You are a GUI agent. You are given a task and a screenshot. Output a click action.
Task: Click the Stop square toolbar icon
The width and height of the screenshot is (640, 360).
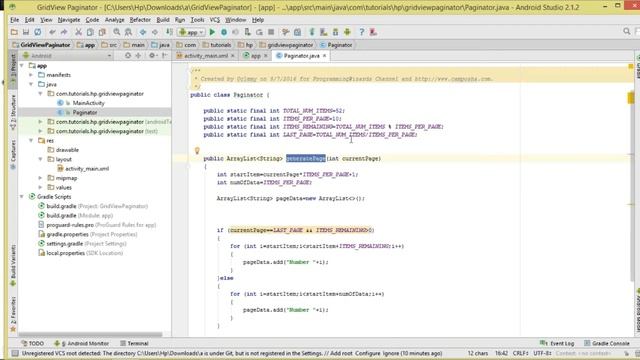pyautogui.click(x=271, y=32)
